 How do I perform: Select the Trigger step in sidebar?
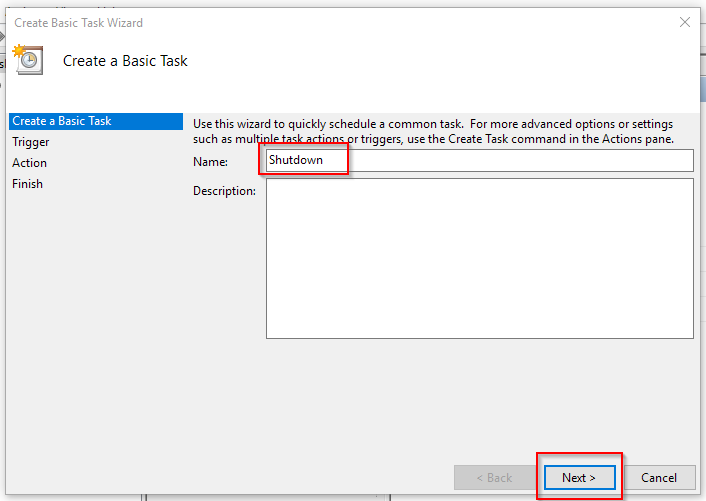click(x=31, y=142)
